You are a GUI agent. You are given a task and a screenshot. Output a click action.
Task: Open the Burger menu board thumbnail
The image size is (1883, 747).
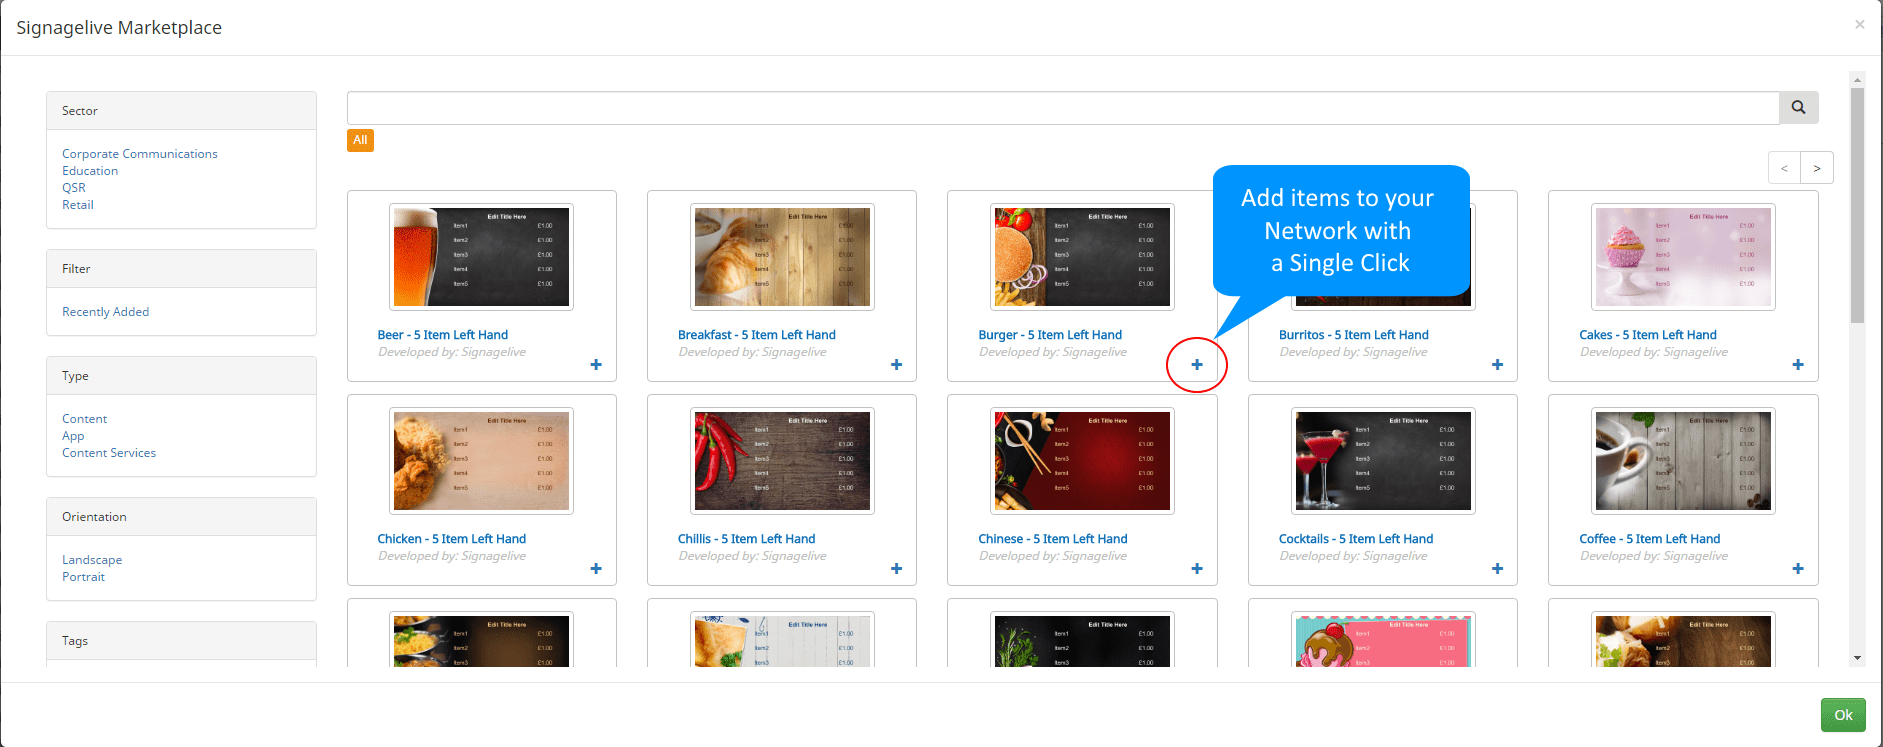pyautogui.click(x=1082, y=257)
